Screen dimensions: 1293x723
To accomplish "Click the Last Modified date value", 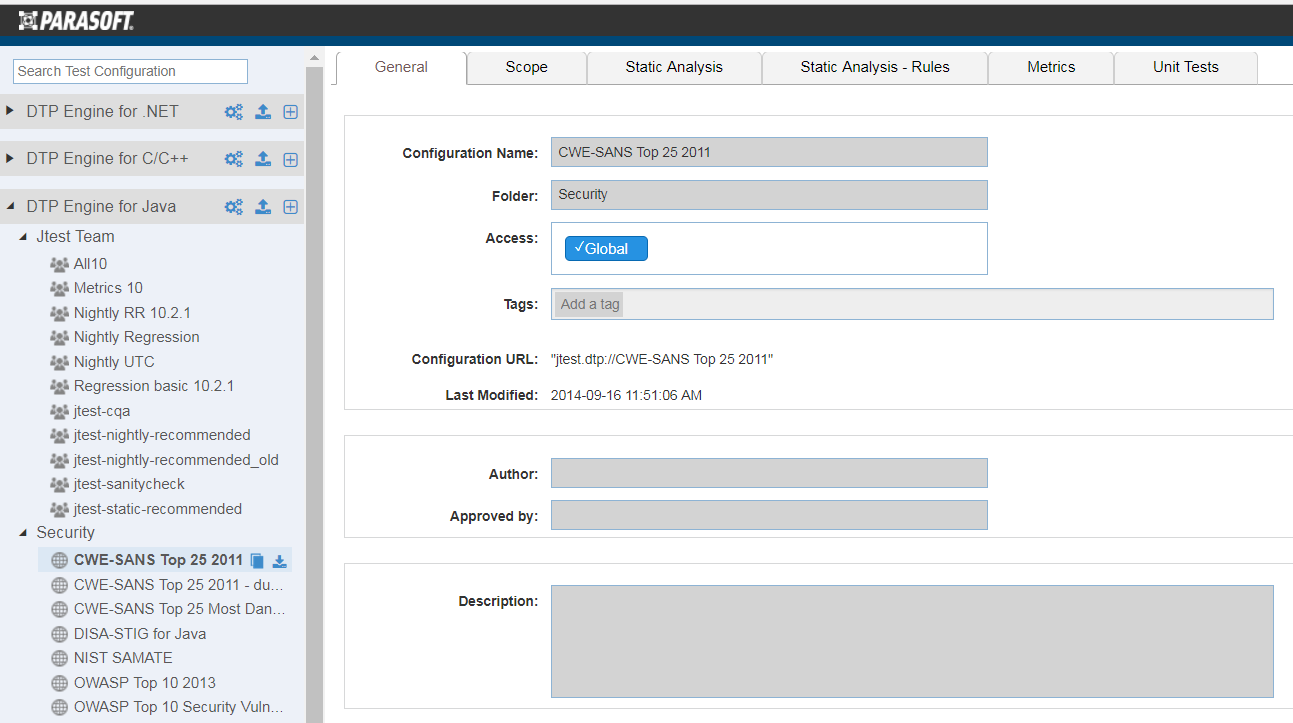I will (x=626, y=395).
